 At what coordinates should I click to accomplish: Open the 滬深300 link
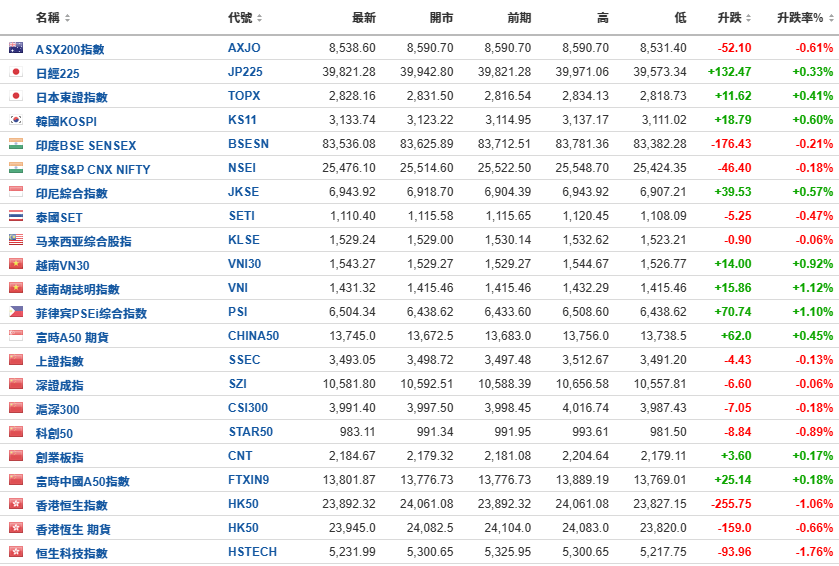57,409
